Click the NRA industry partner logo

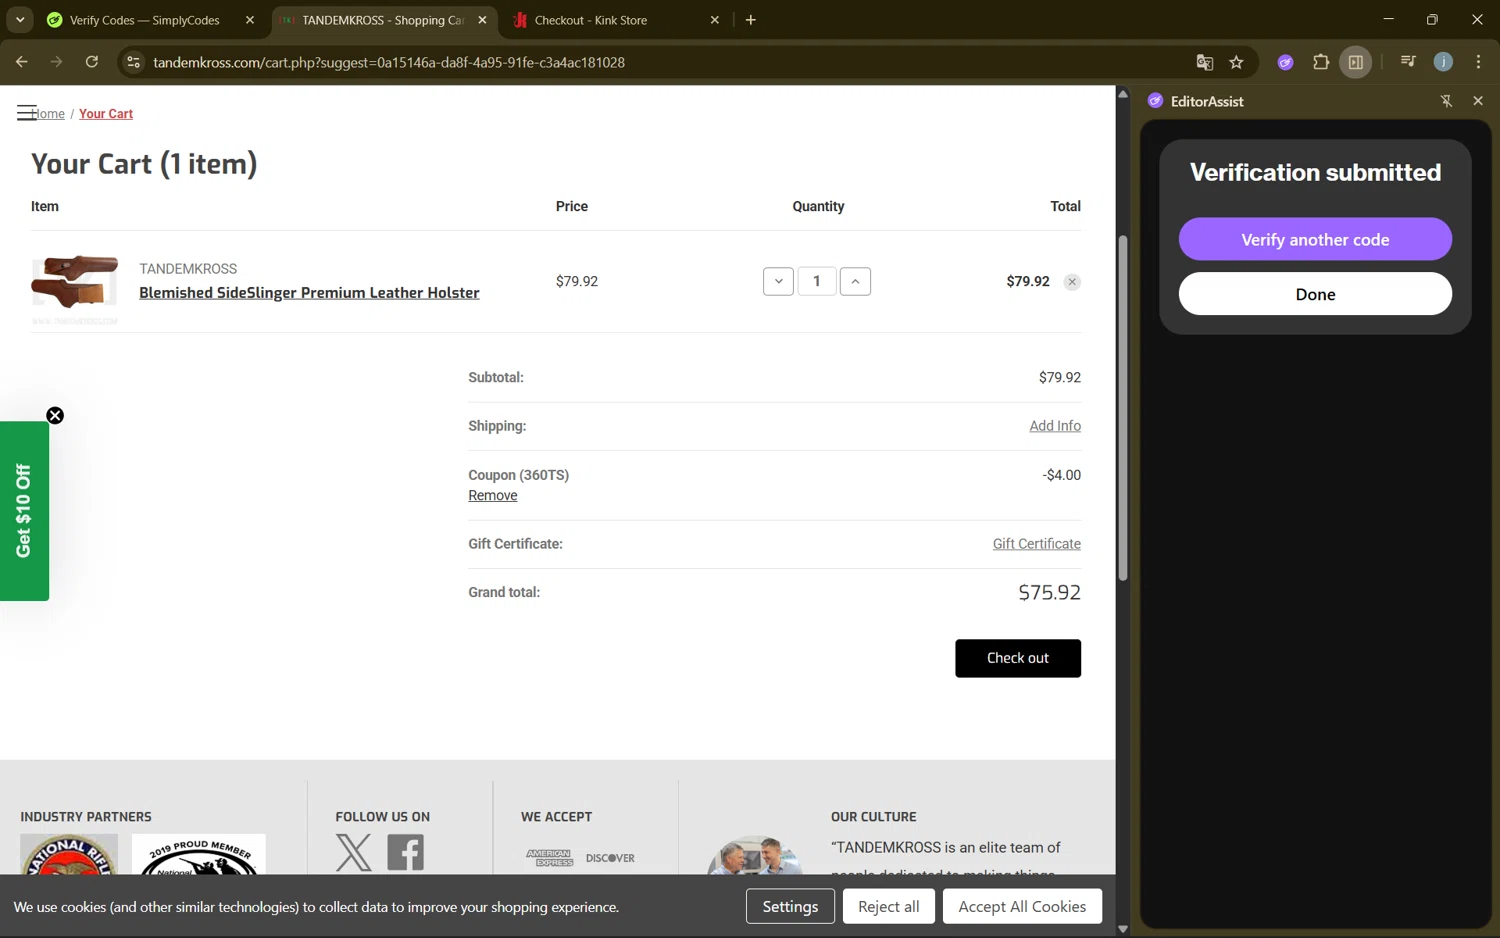[x=69, y=855]
